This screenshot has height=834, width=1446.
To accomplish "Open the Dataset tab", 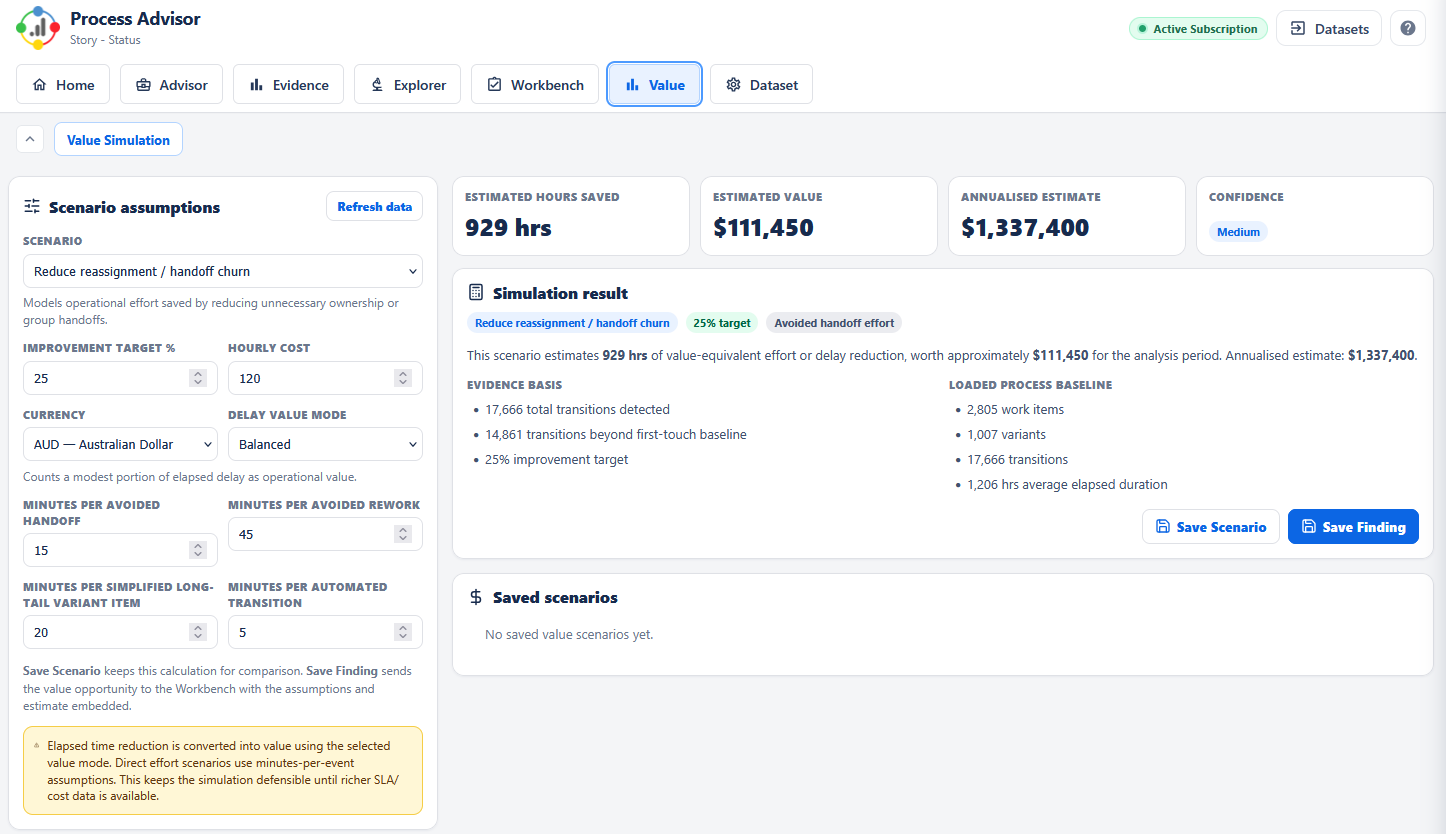I will click(x=761, y=84).
